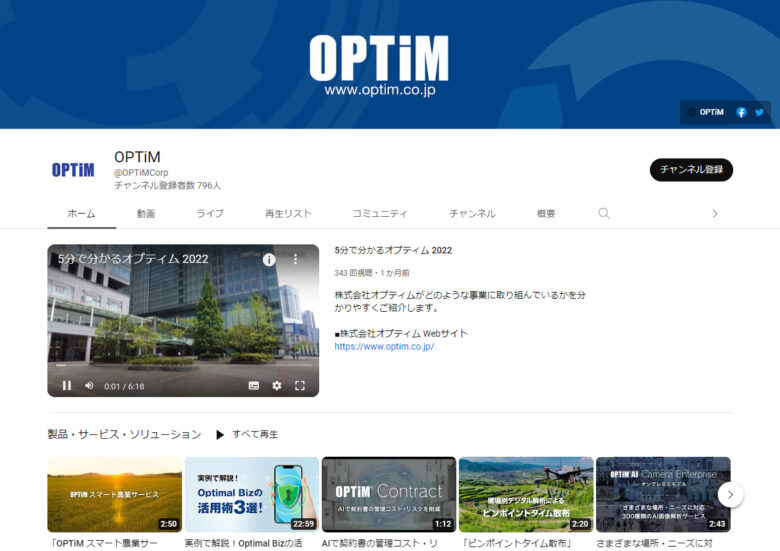Open the OPTiM Contract video thumbnail
Image resolution: width=780 pixels, height=551 pixels.
click(389, 495)
